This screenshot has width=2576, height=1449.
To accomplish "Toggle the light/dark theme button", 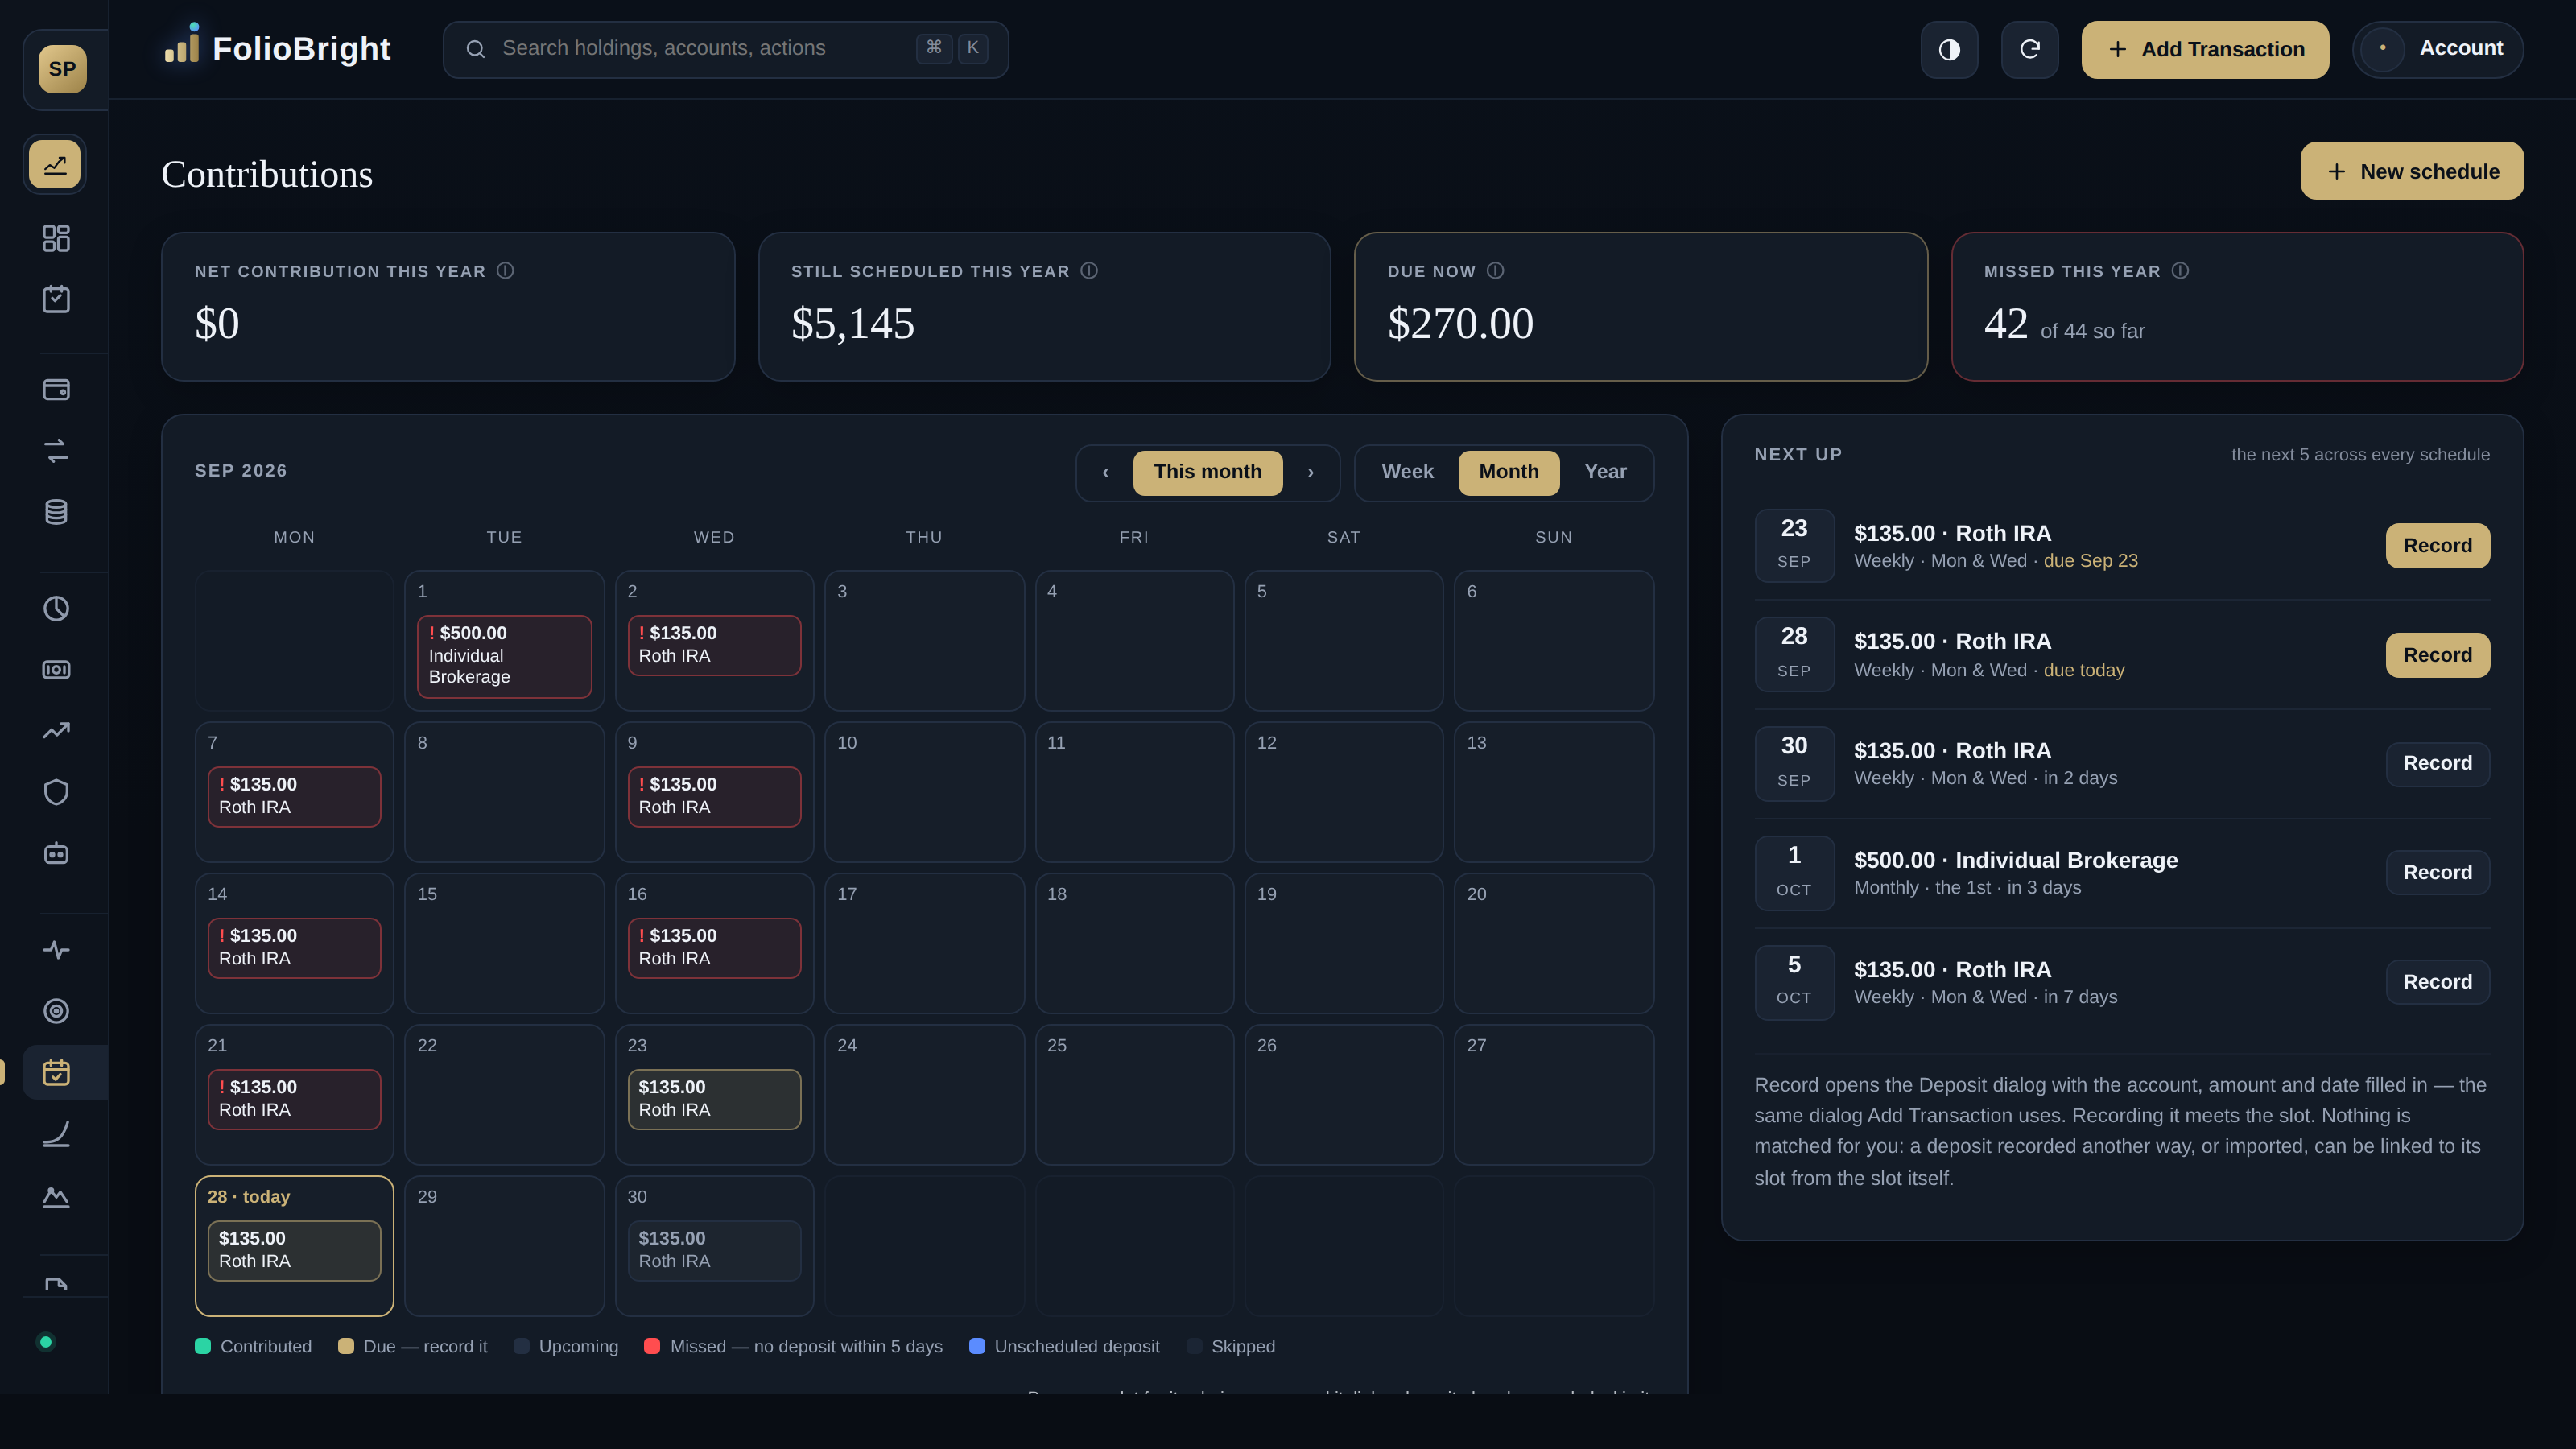I will pyautogui.click(x=1949, y=49).
